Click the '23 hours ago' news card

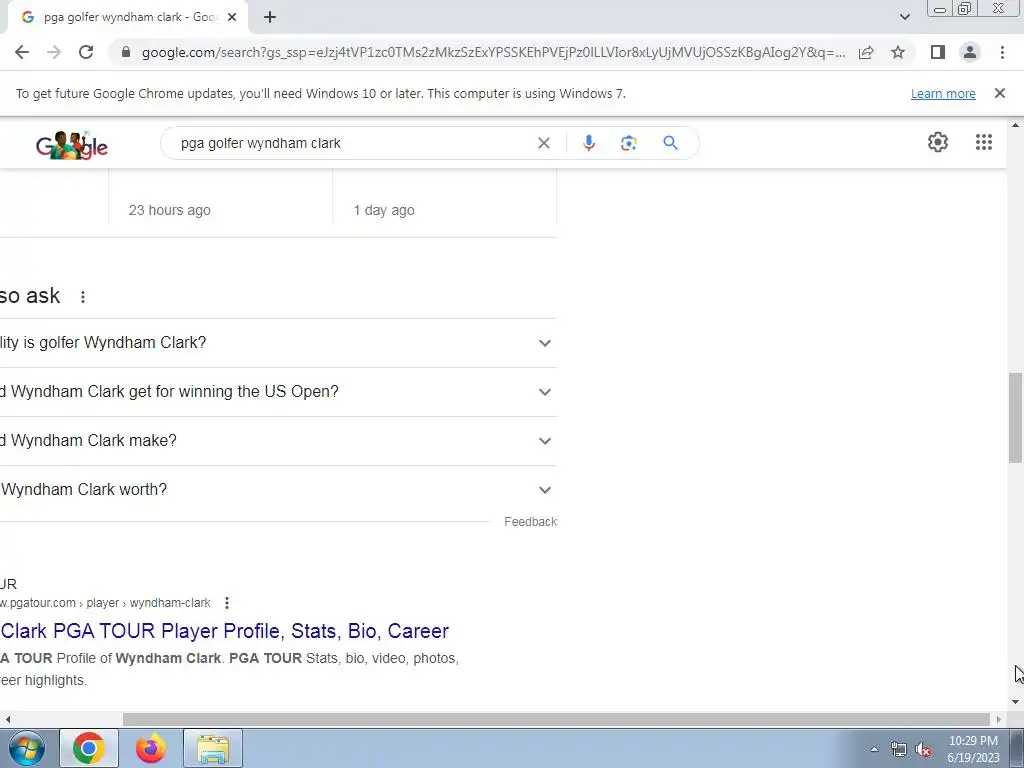221,196
